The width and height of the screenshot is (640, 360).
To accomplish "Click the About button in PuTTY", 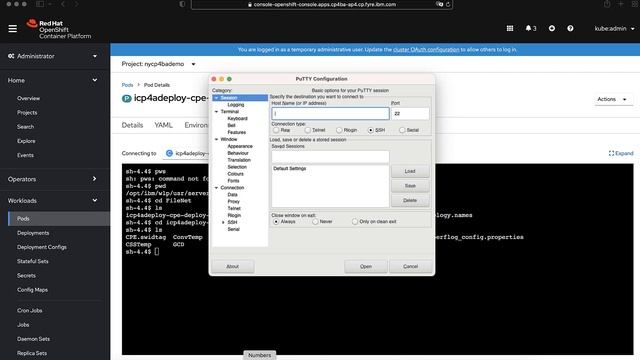I will tap(232, 267).
